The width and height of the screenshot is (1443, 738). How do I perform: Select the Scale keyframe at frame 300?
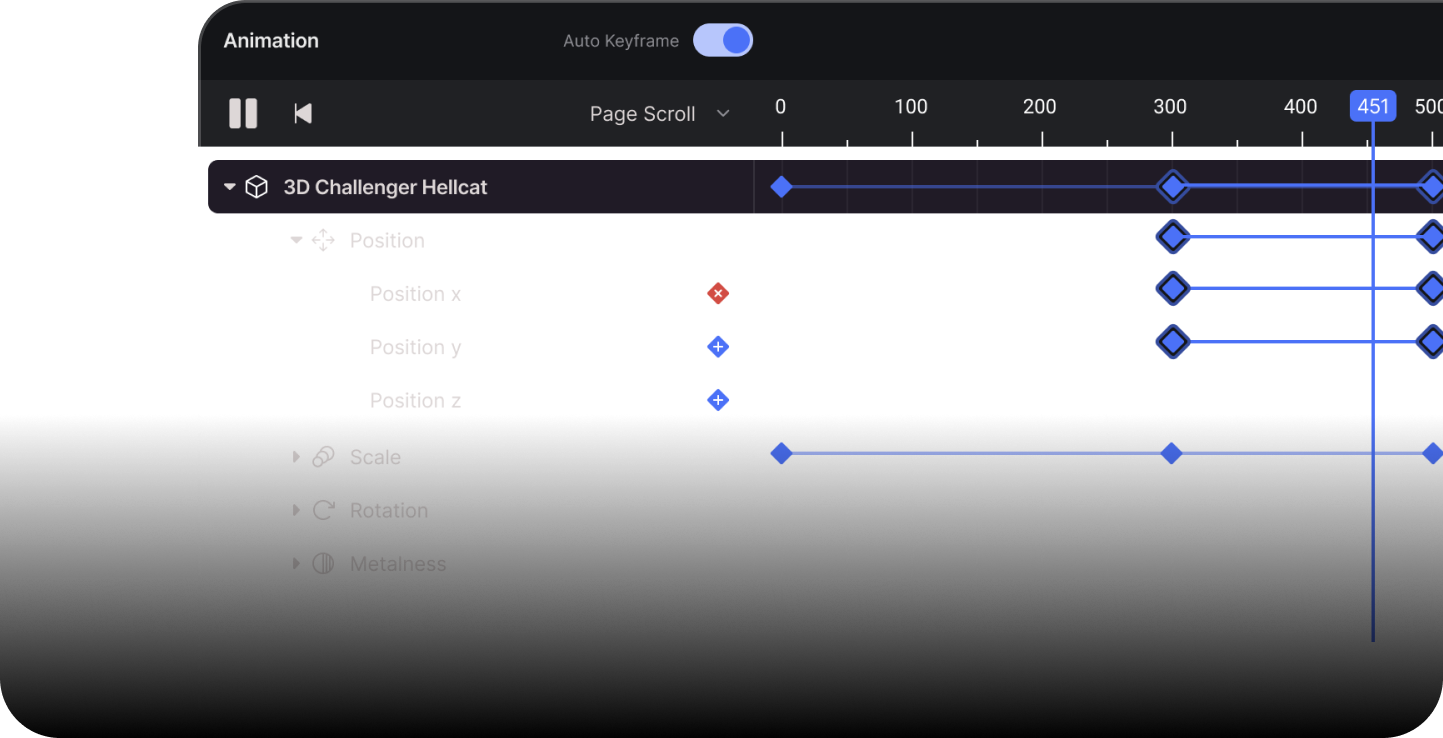click(1171, 454)
